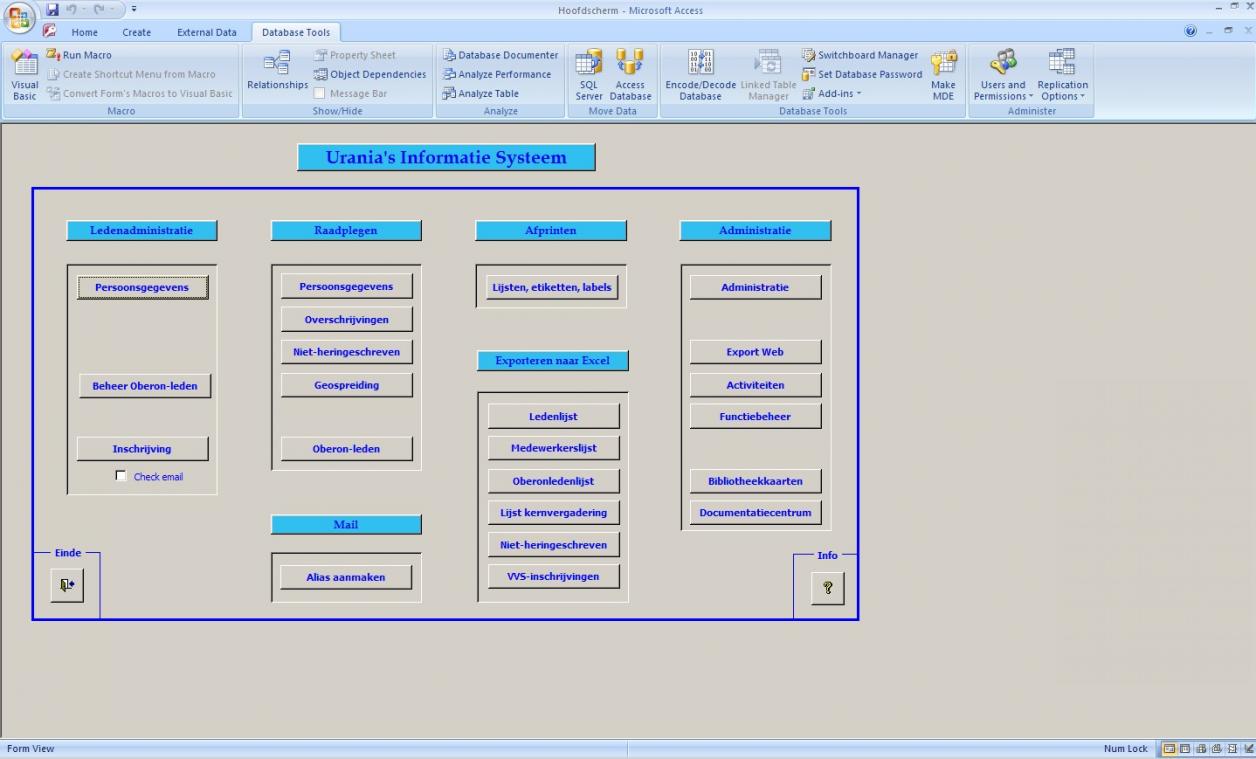
Task: Click Object Dependencies
Action: 370,74
